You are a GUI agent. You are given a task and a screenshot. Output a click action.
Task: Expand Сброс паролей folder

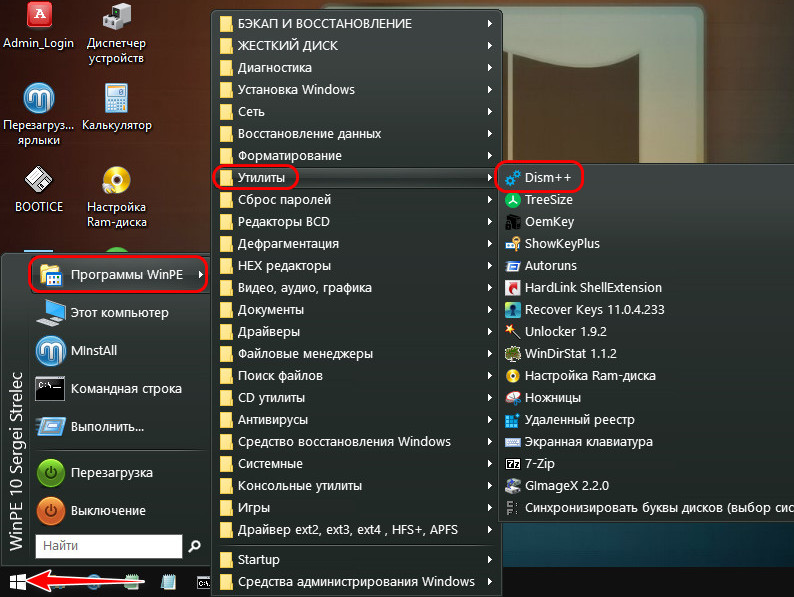click(357, 200)
